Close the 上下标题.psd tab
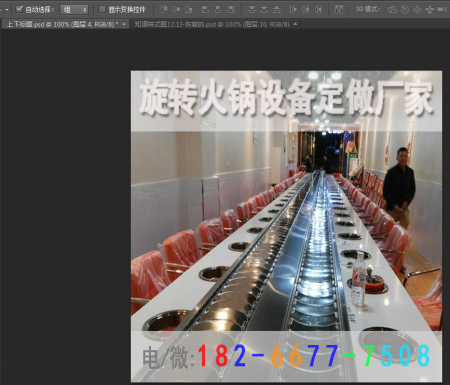The height and width of the screenshot is (385, 450). [124, 24]
